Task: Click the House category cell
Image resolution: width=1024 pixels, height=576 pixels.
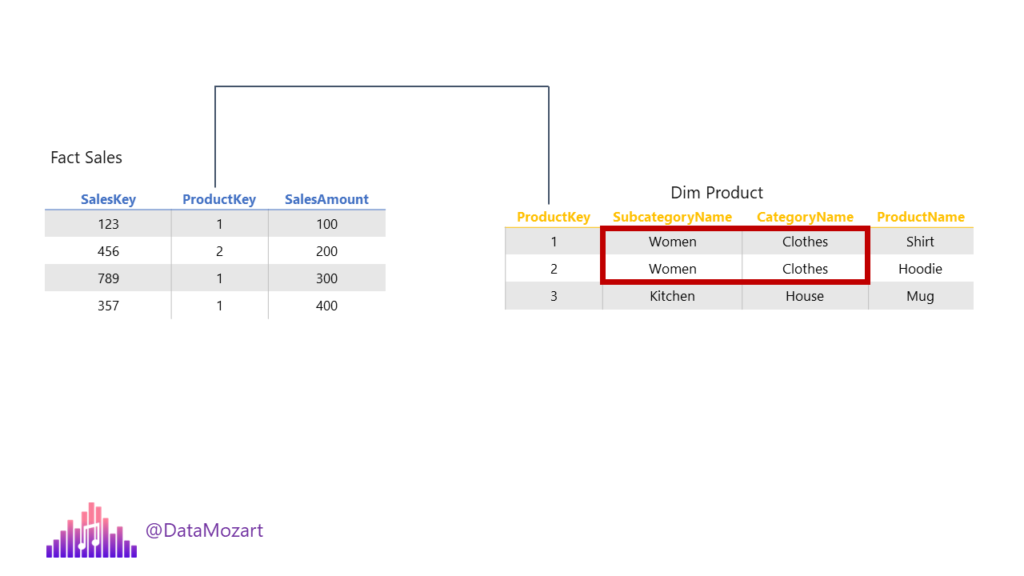Action: point(805,296)
